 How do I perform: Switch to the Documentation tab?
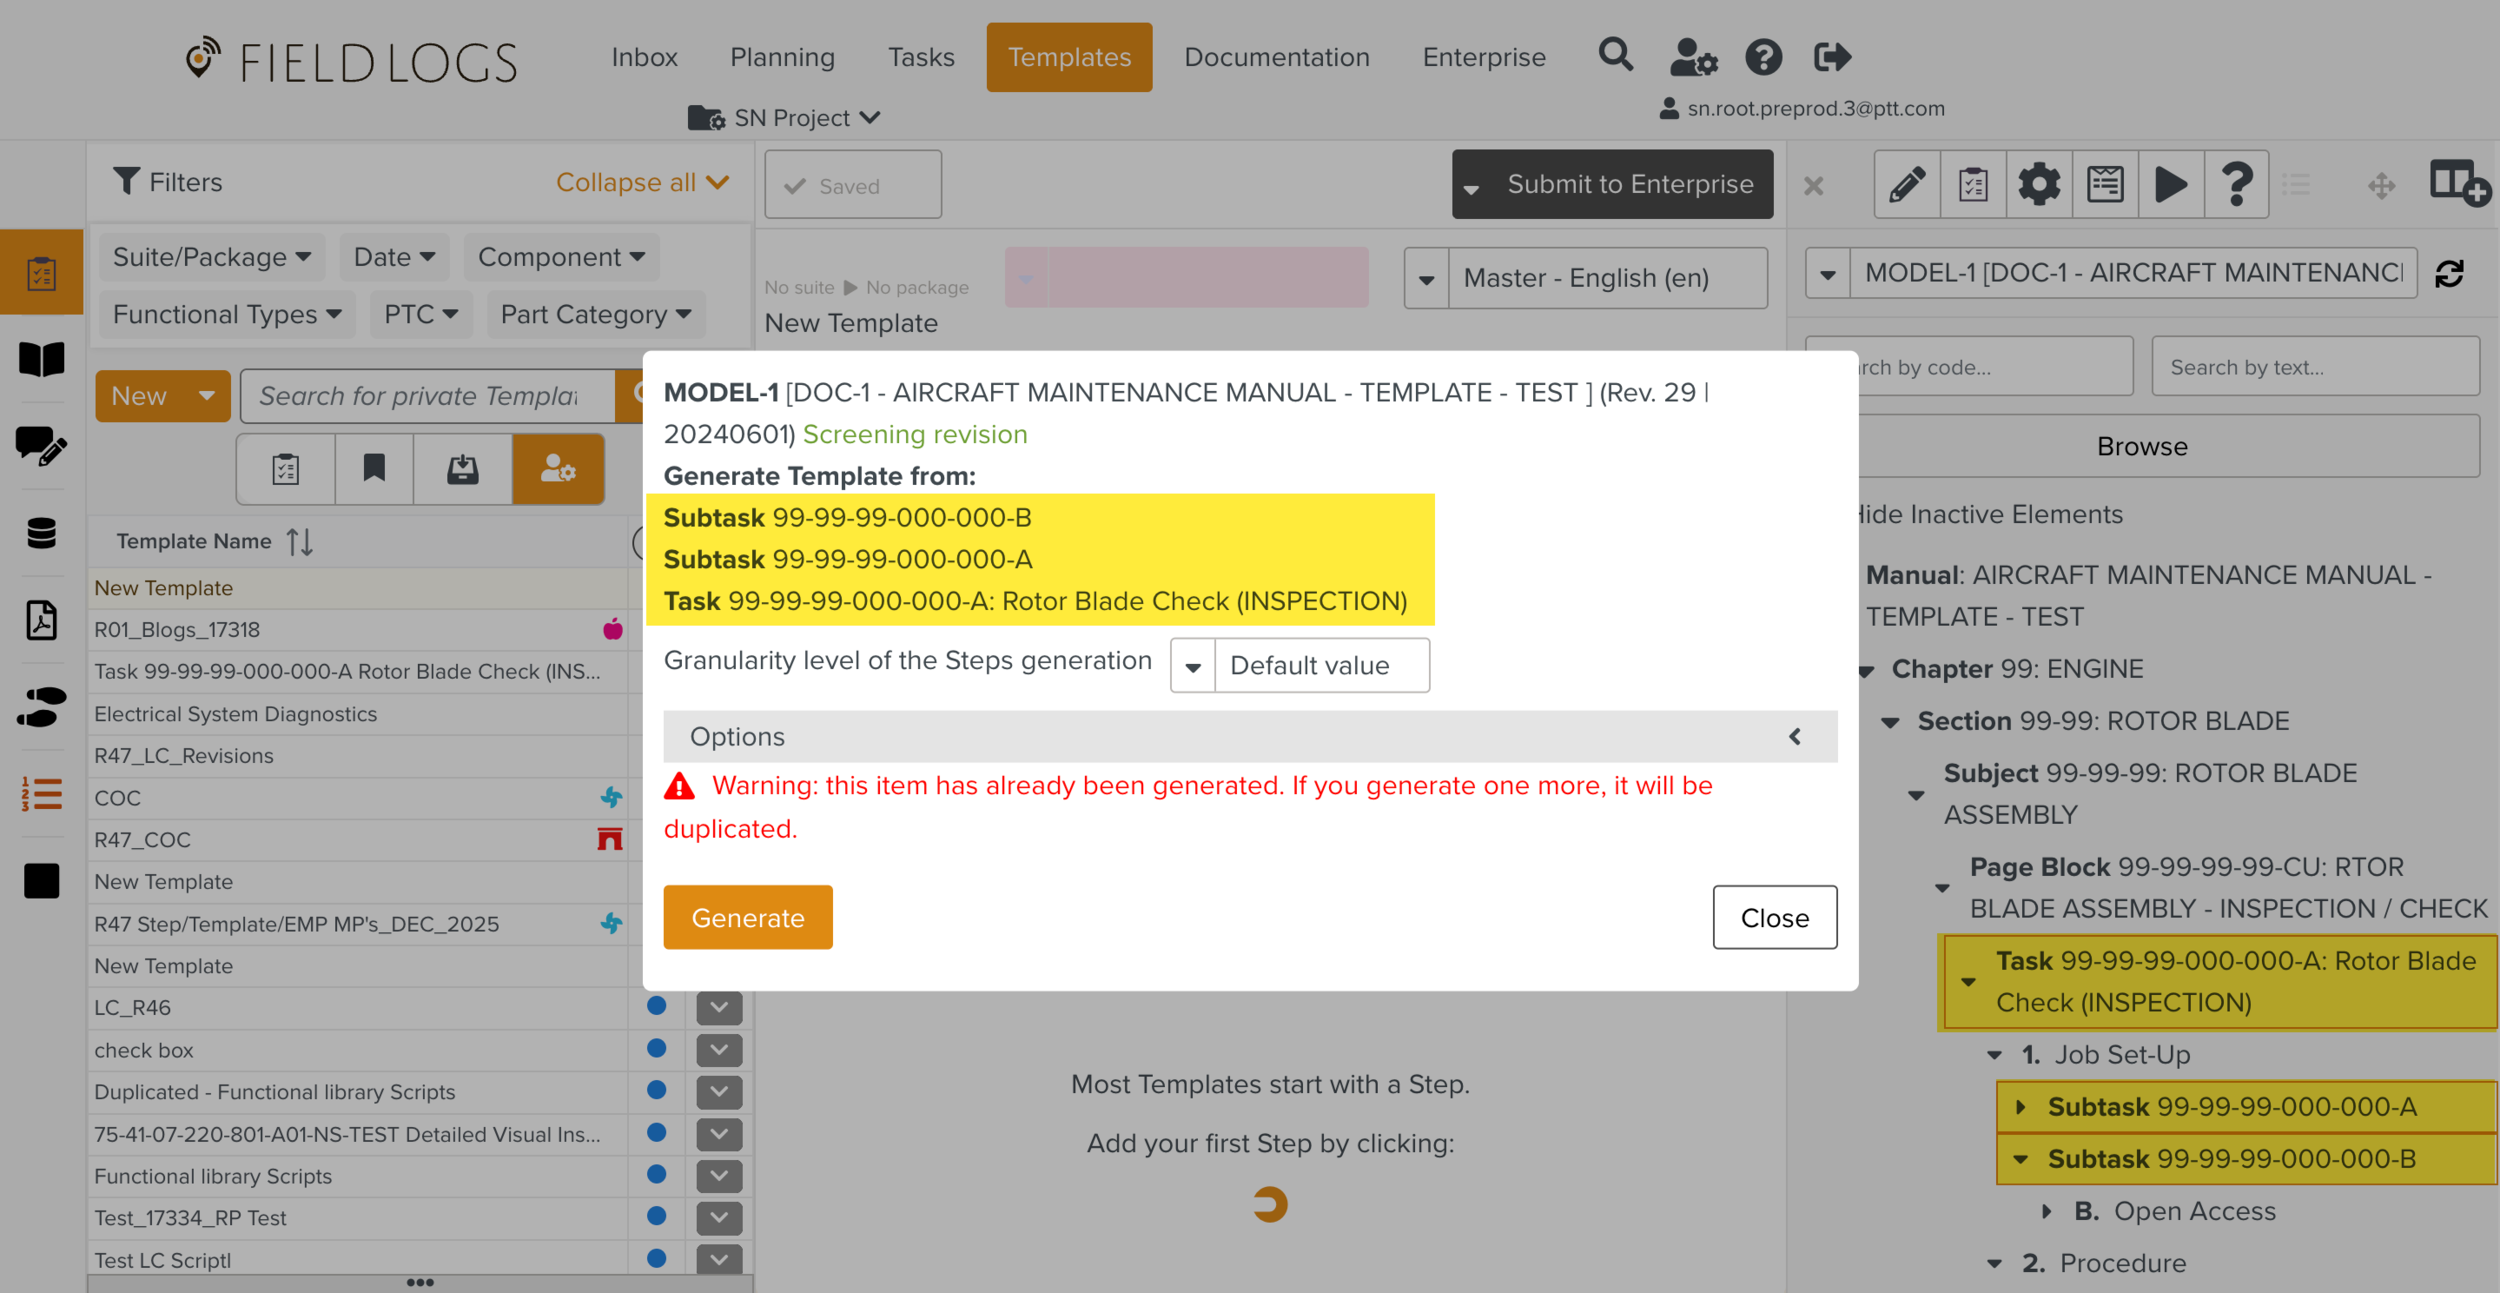[x=1276, y=57]
